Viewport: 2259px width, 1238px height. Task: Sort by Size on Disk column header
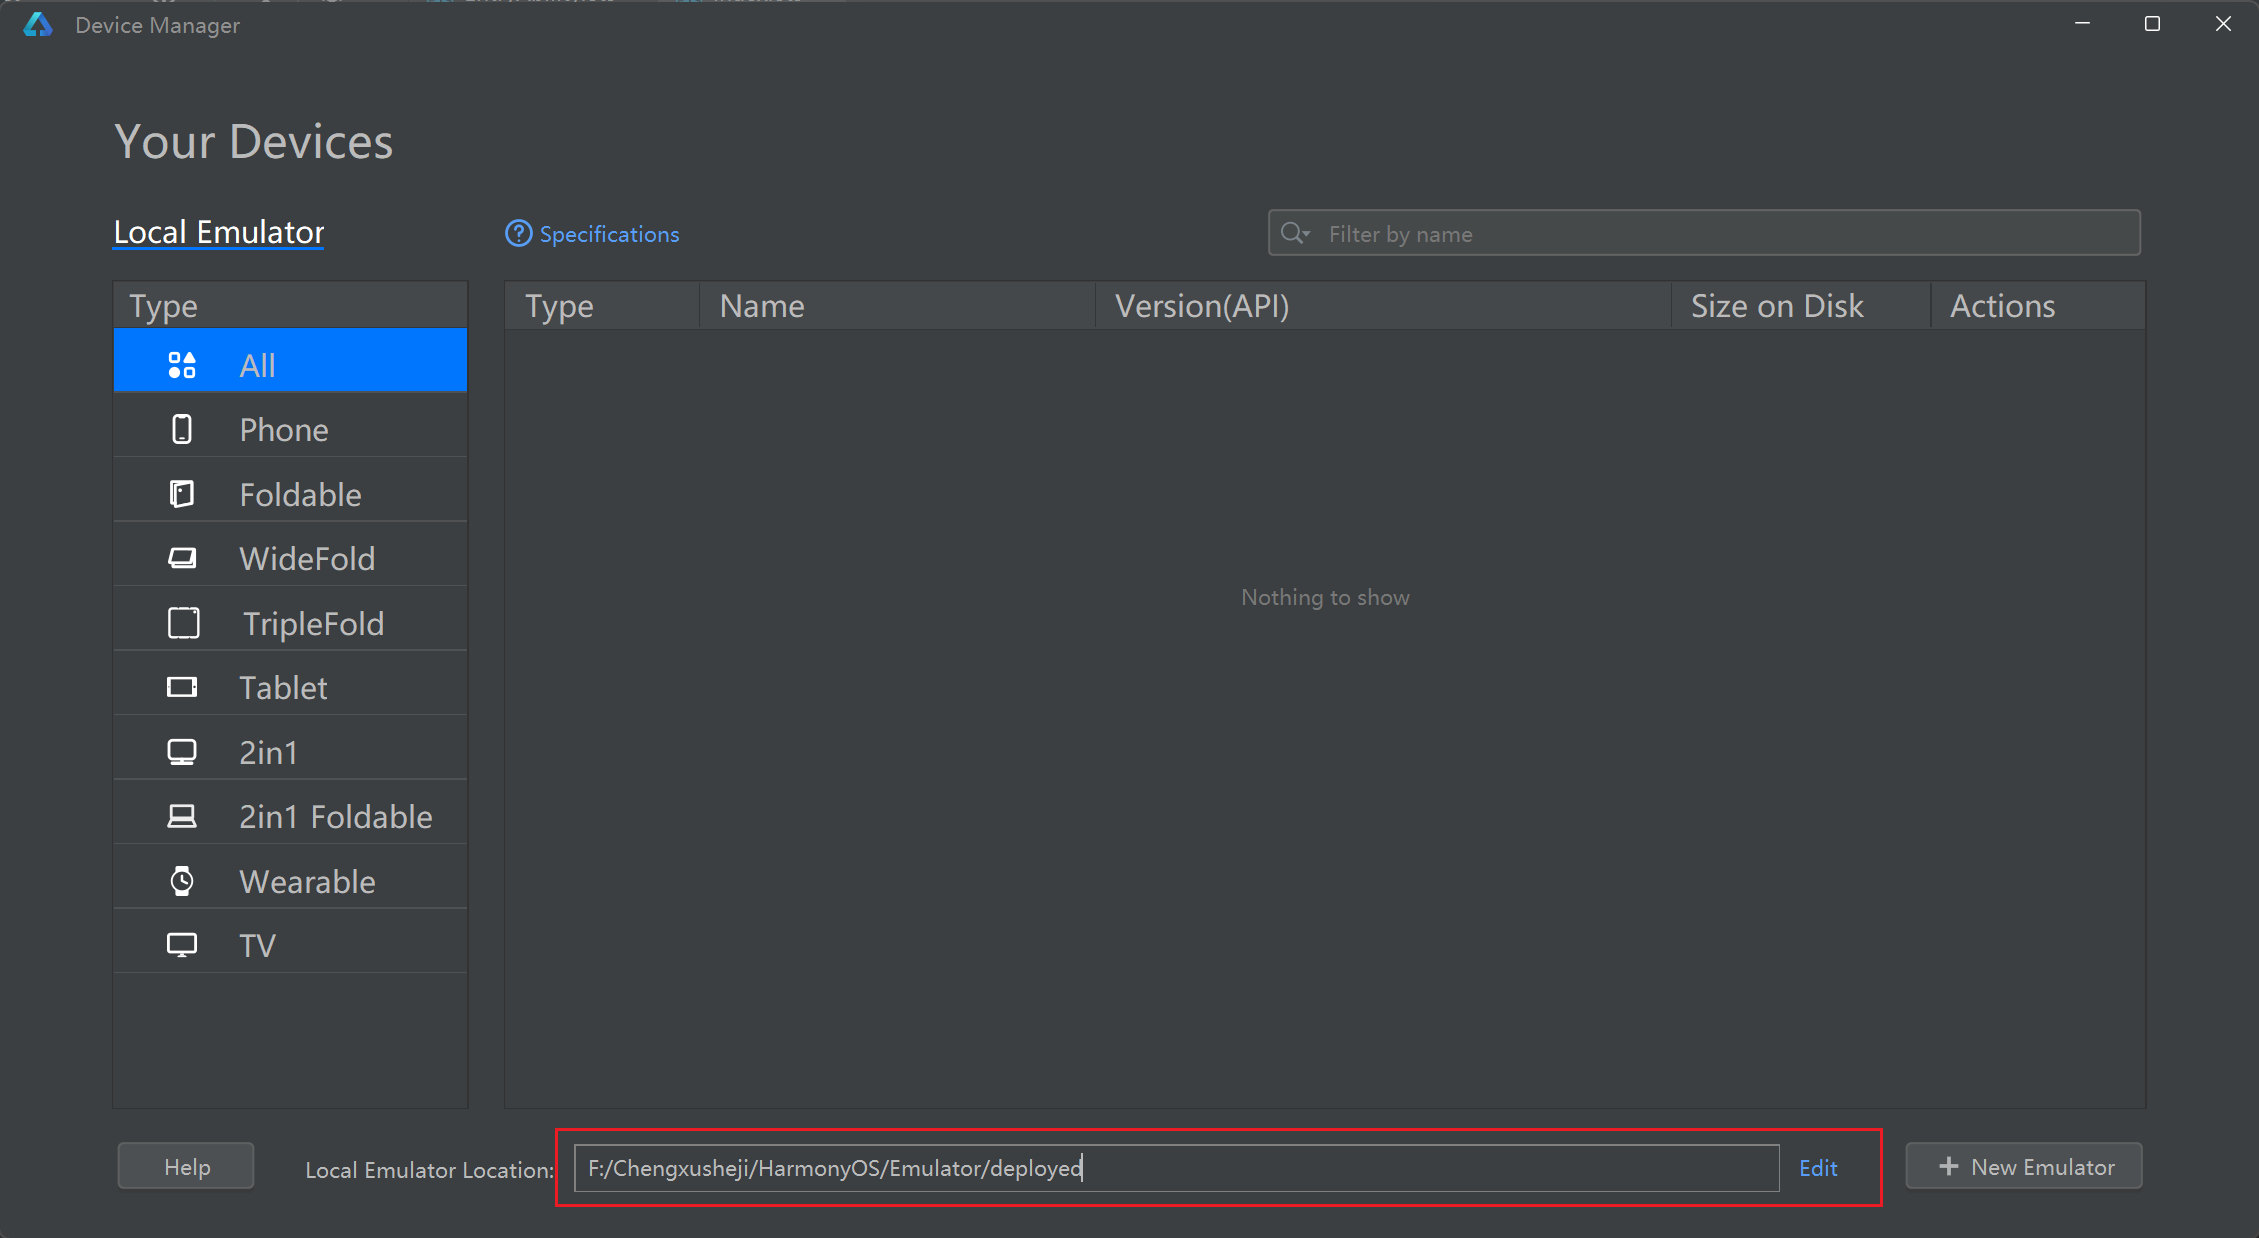coord(1776,306)
